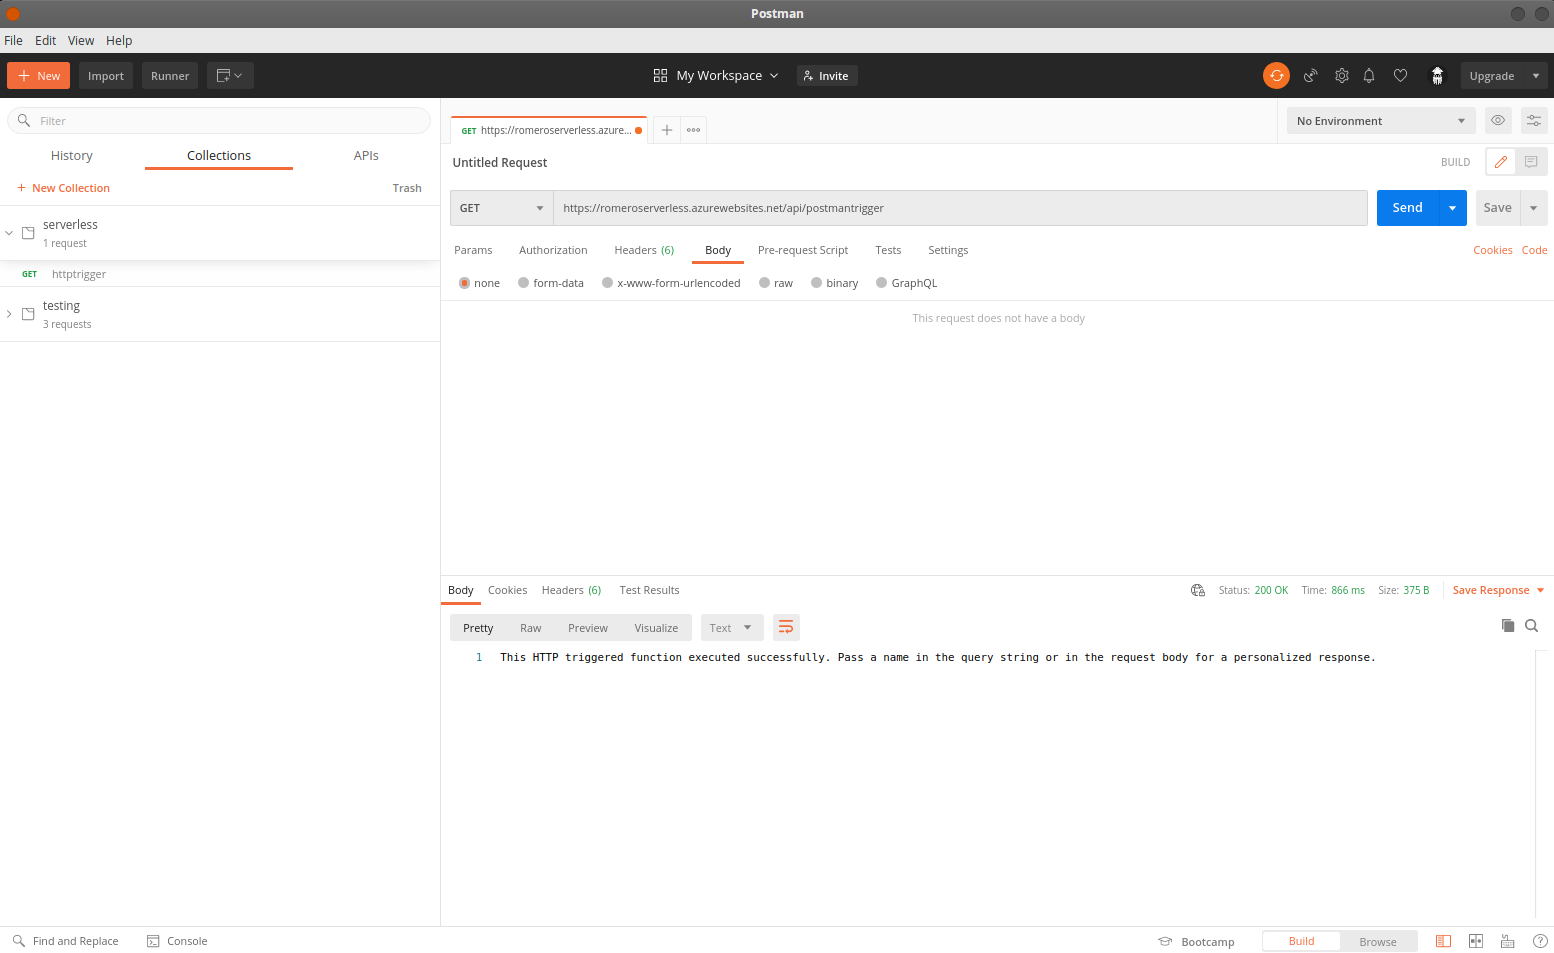Click the New Collection link

(x=63, y=188)
